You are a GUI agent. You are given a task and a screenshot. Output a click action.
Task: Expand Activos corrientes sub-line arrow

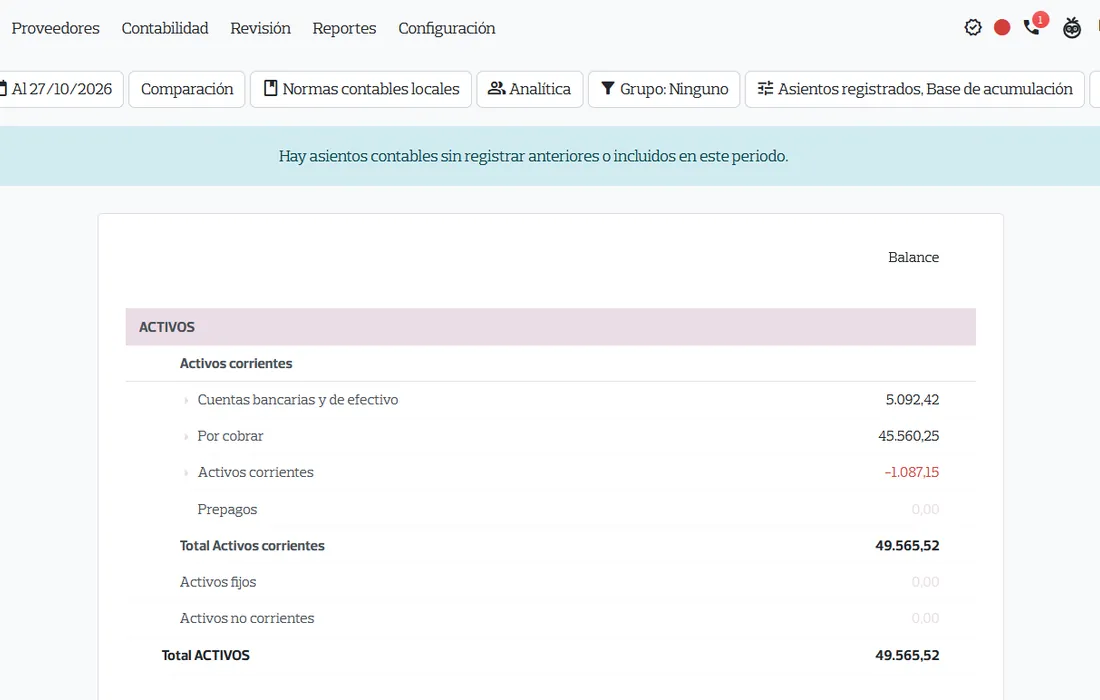pos(186,473)
